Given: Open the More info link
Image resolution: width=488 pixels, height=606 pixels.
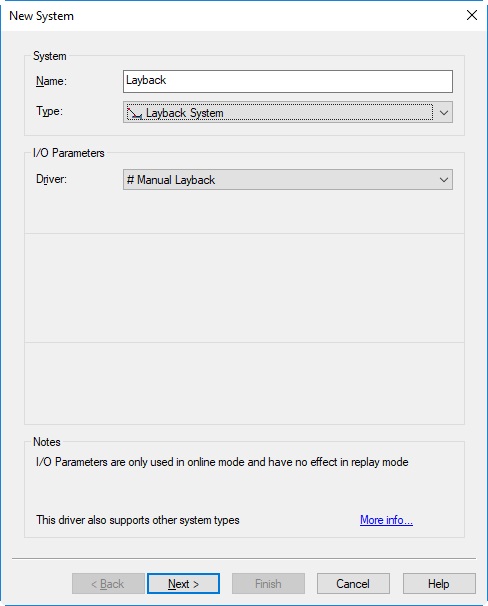Looking at the screenshot, I should pyautogui.click(x=386, y=520).
